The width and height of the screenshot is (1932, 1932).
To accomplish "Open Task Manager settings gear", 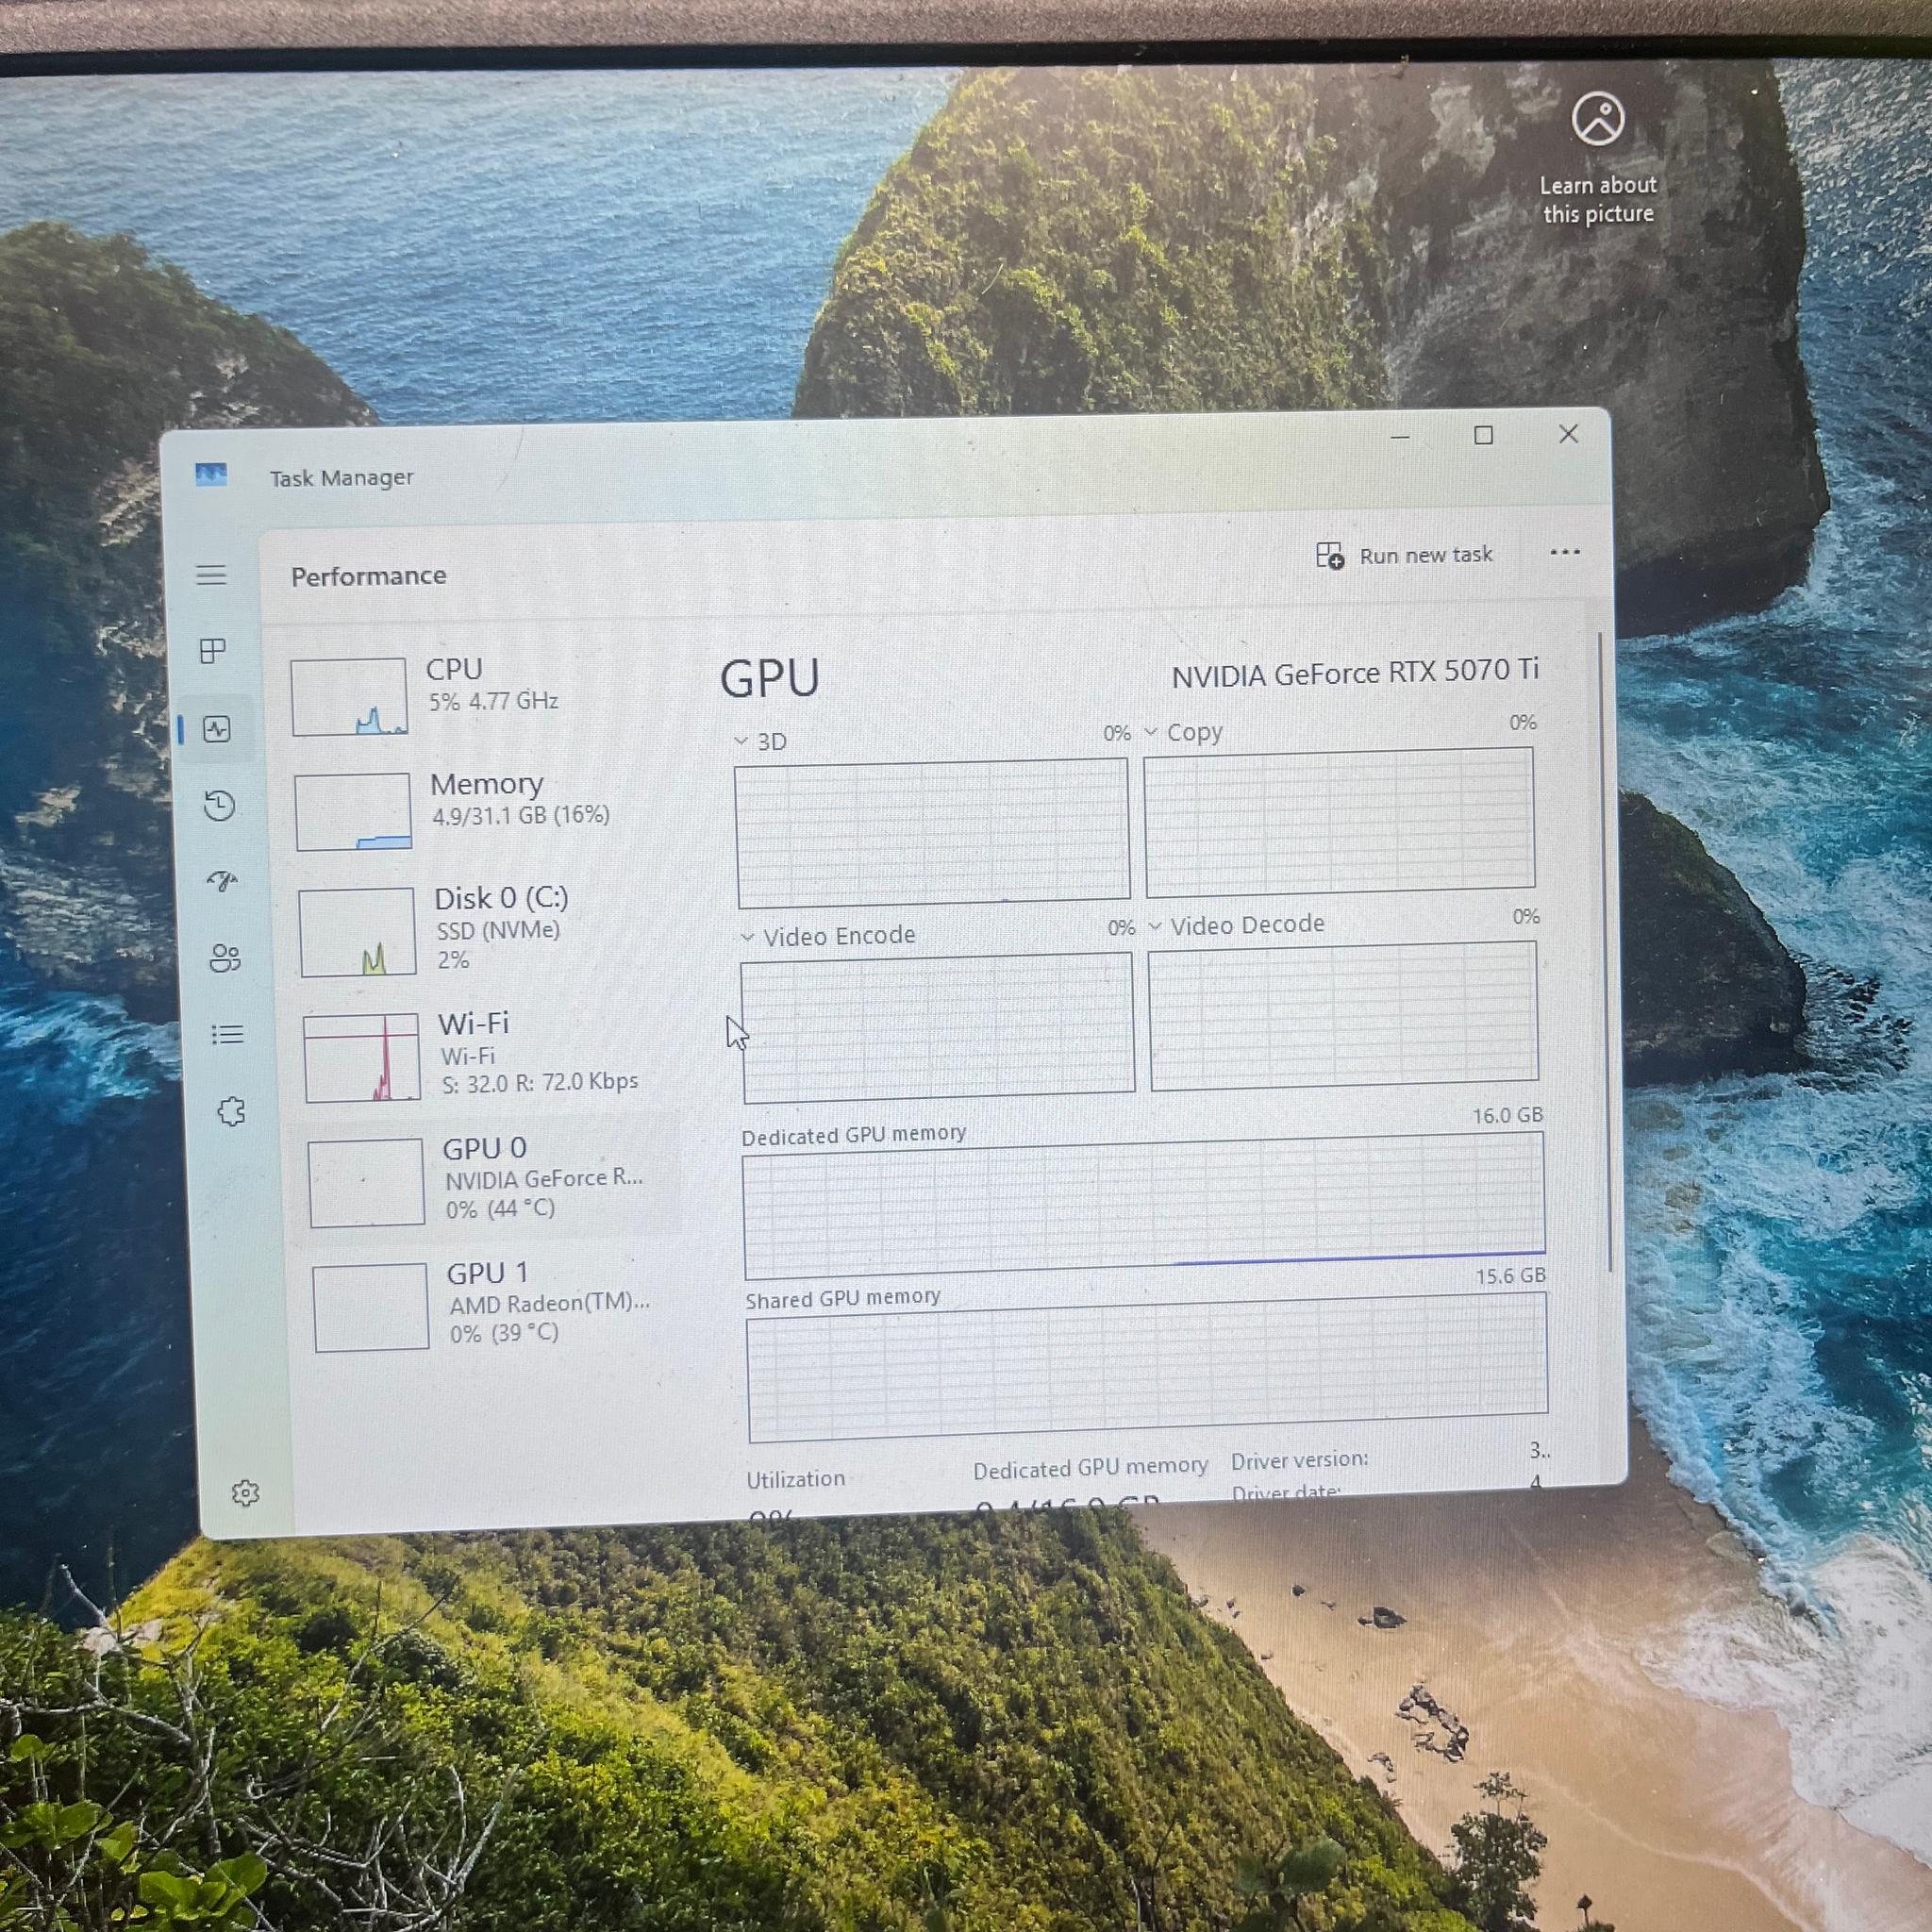I will (x=245, y=1493).
